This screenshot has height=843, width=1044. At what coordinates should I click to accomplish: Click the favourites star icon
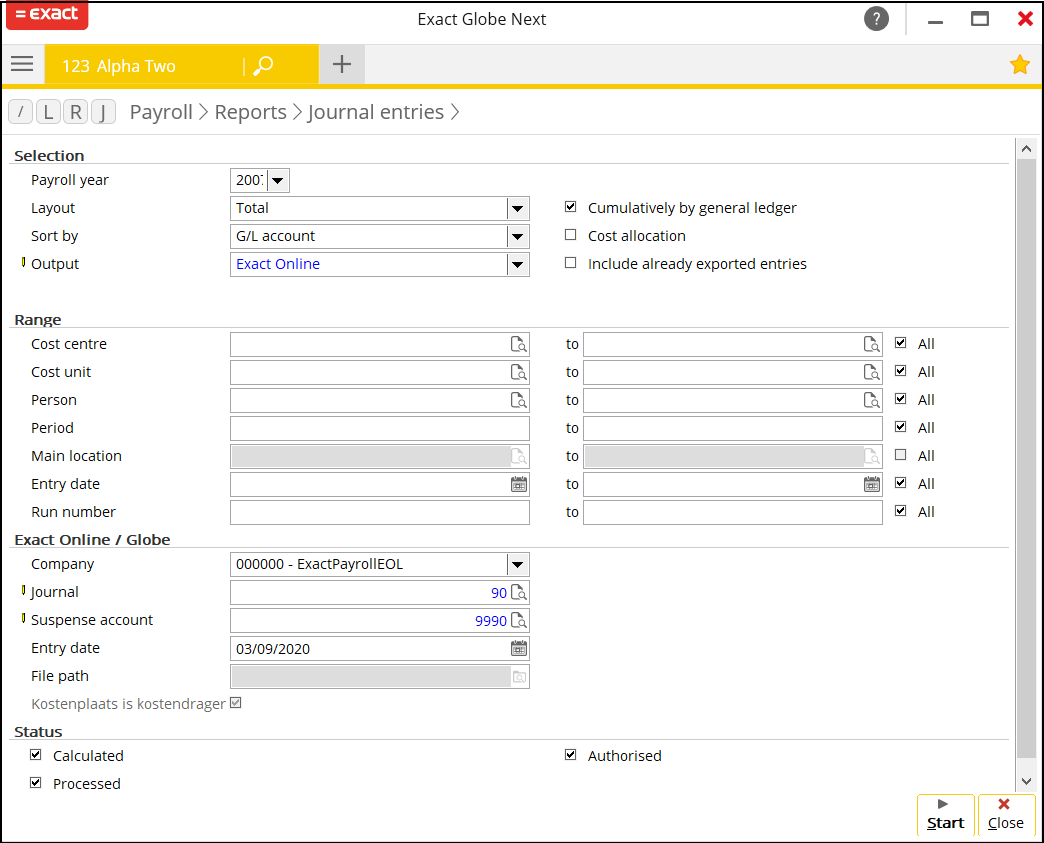click(x=1019, y=65)
